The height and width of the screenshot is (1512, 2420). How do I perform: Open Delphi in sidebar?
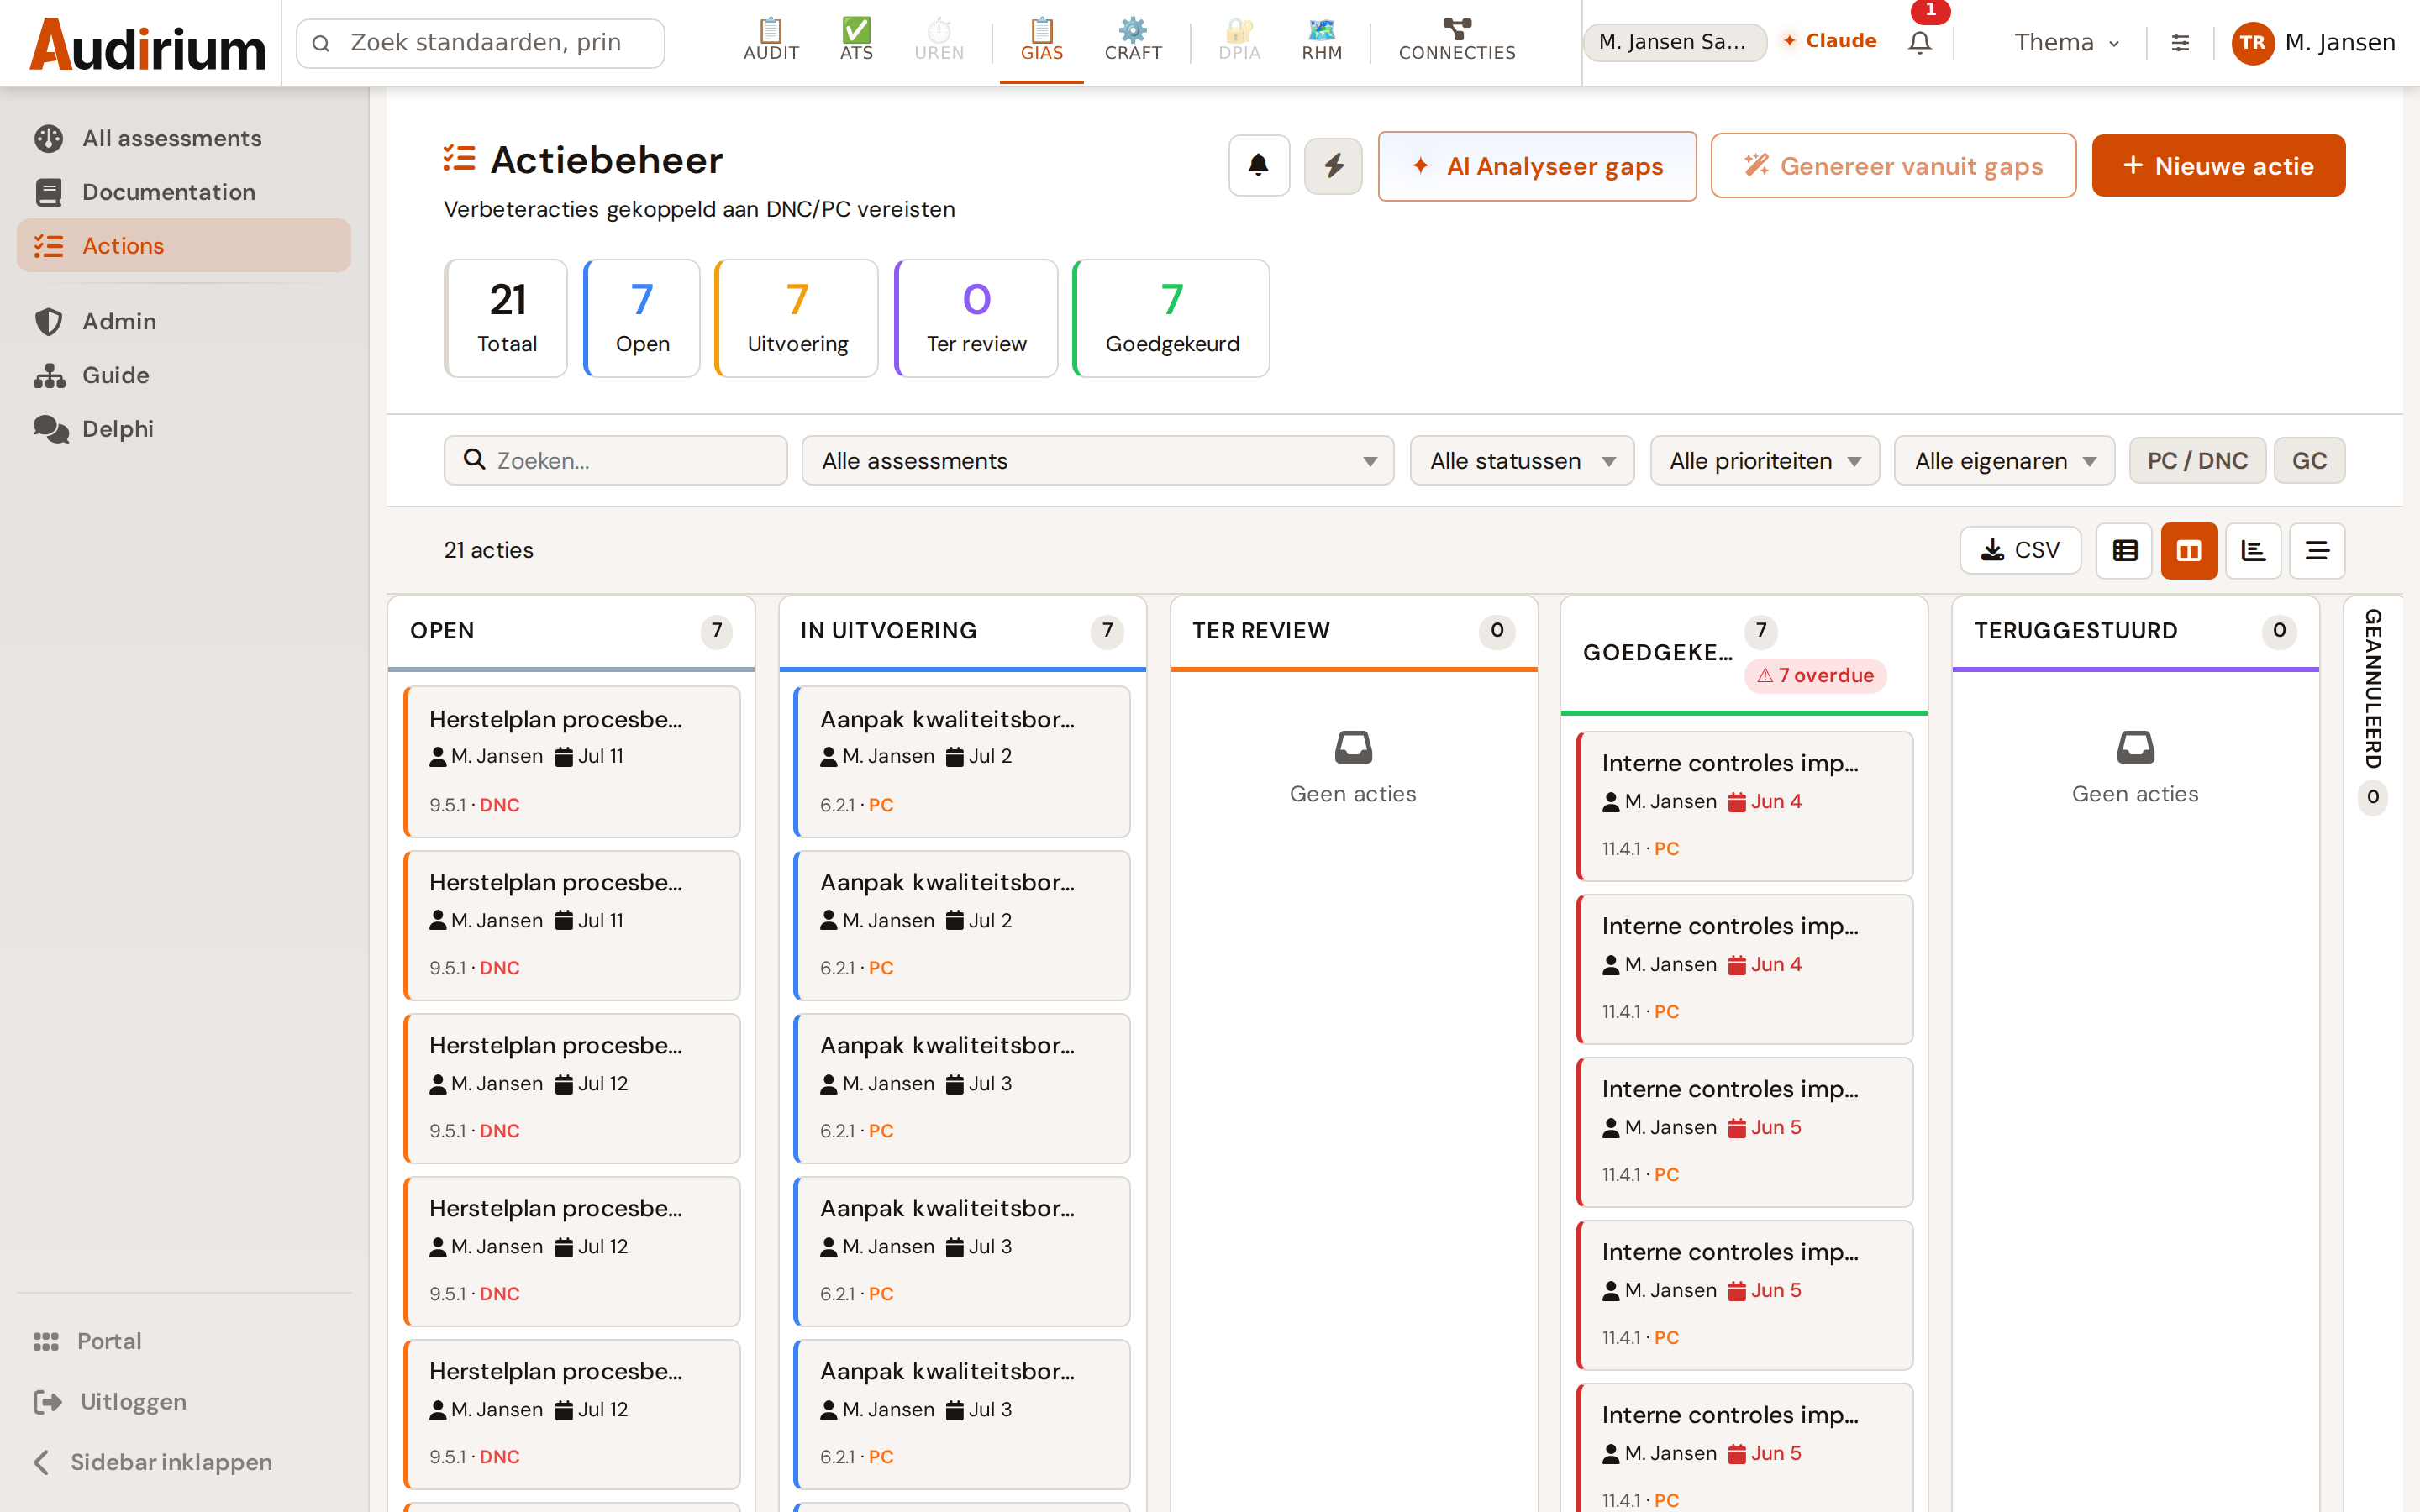coord(184,429)
